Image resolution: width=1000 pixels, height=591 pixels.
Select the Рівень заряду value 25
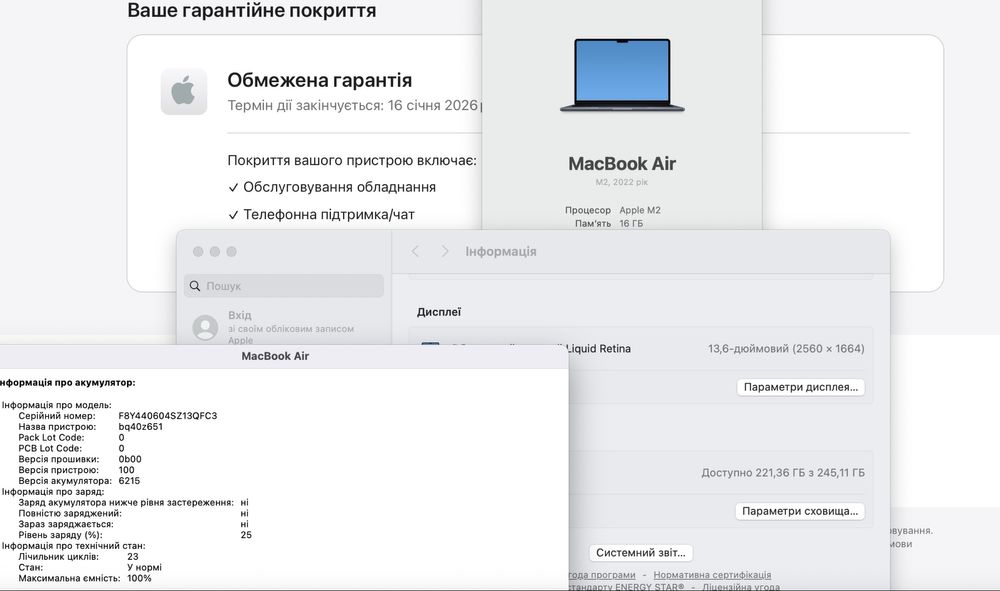246,535
